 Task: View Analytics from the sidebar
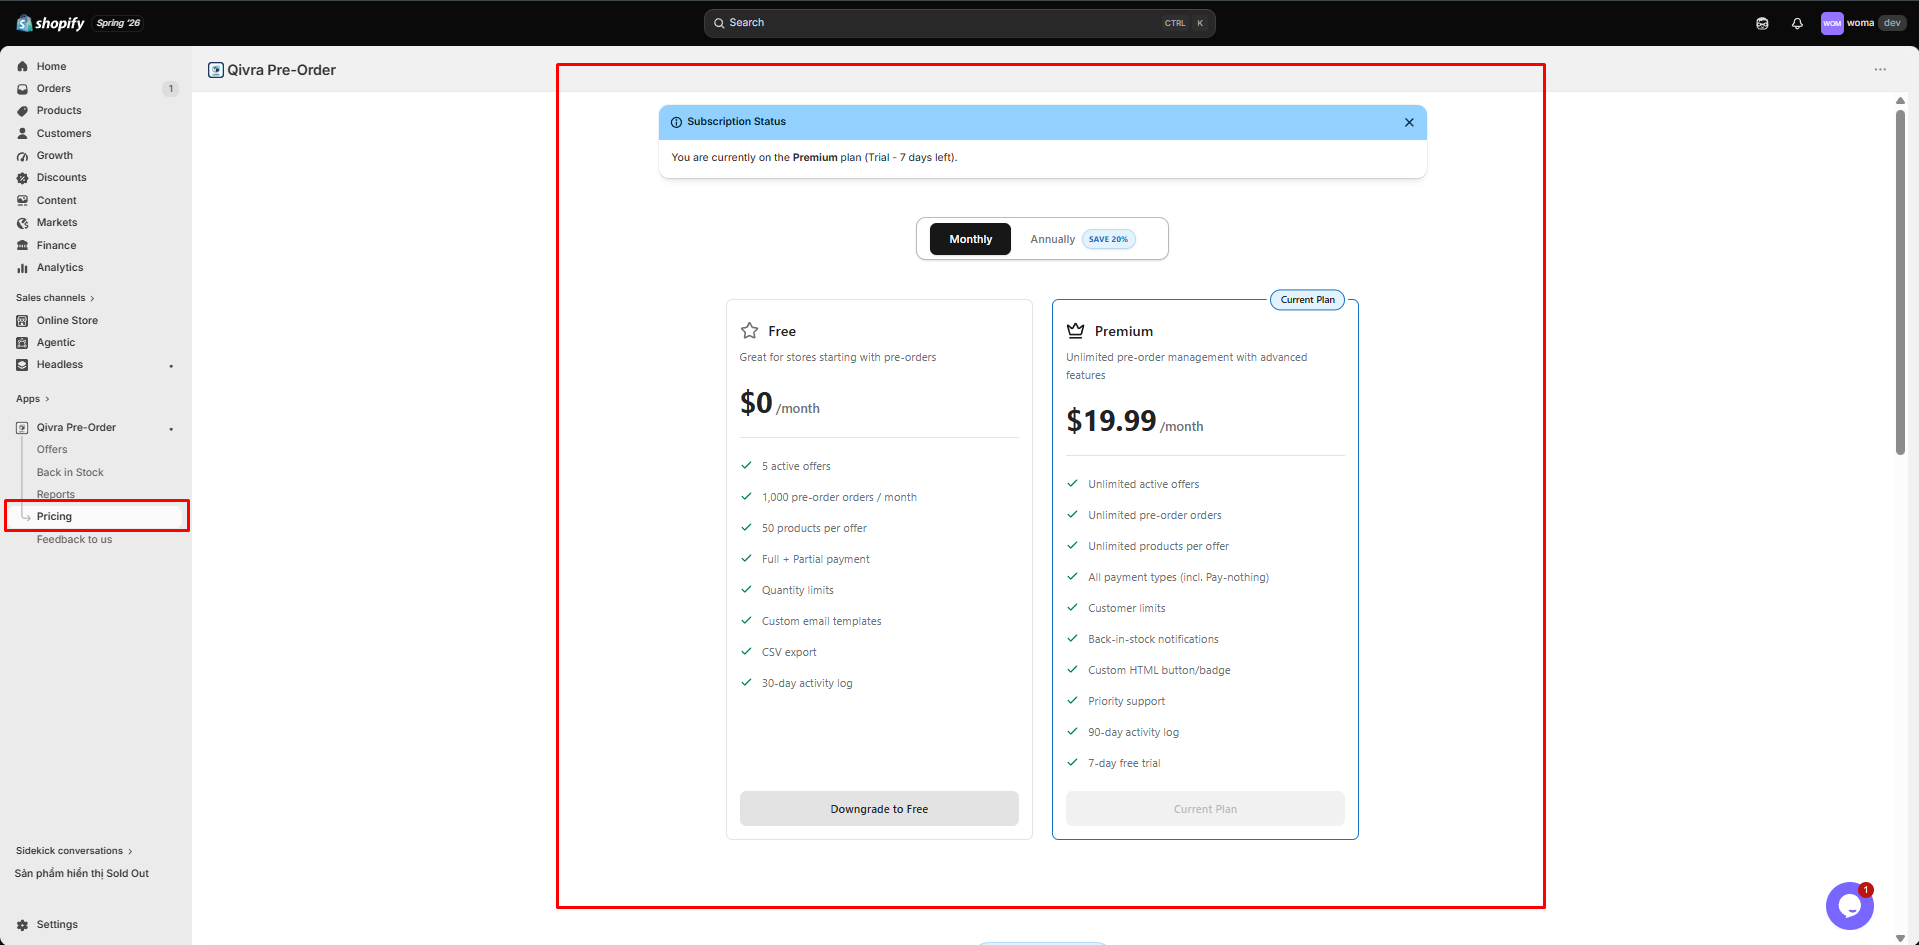60,267
